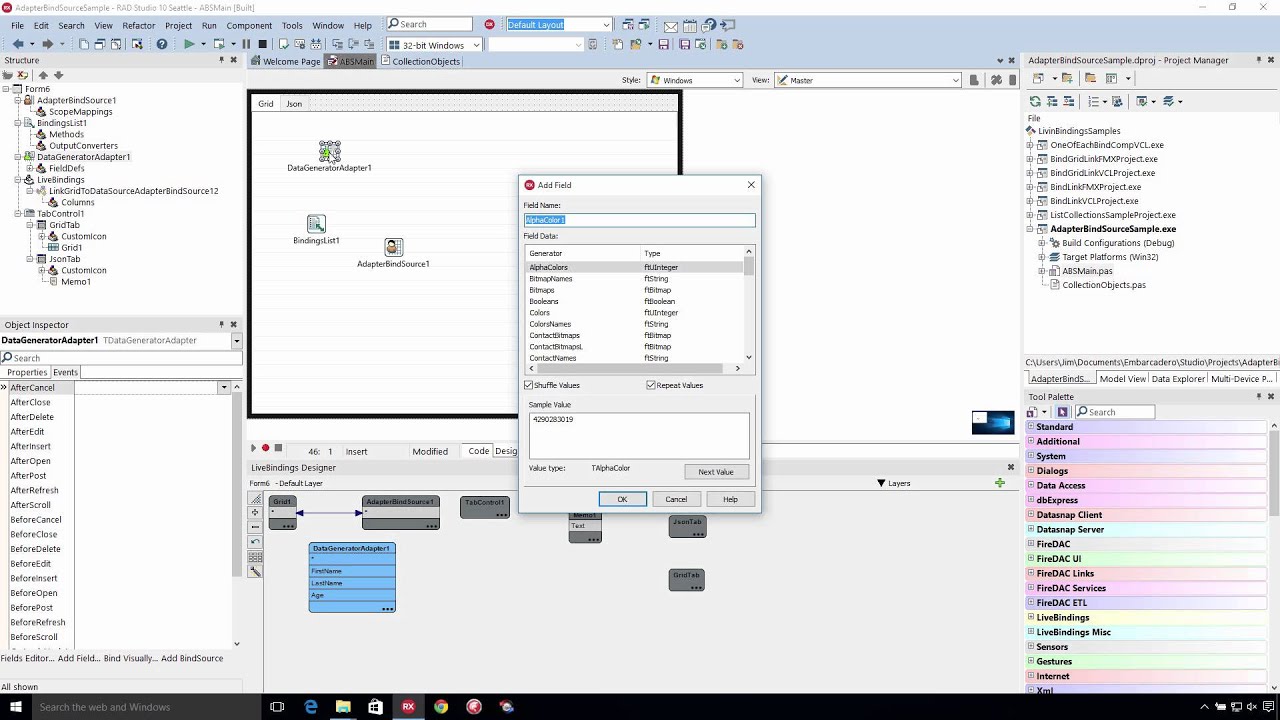Image resolution: width=1280 pixels, height=720 pixels.
Task: Close the Add Field dialog
Action: (x=751, y=185)
